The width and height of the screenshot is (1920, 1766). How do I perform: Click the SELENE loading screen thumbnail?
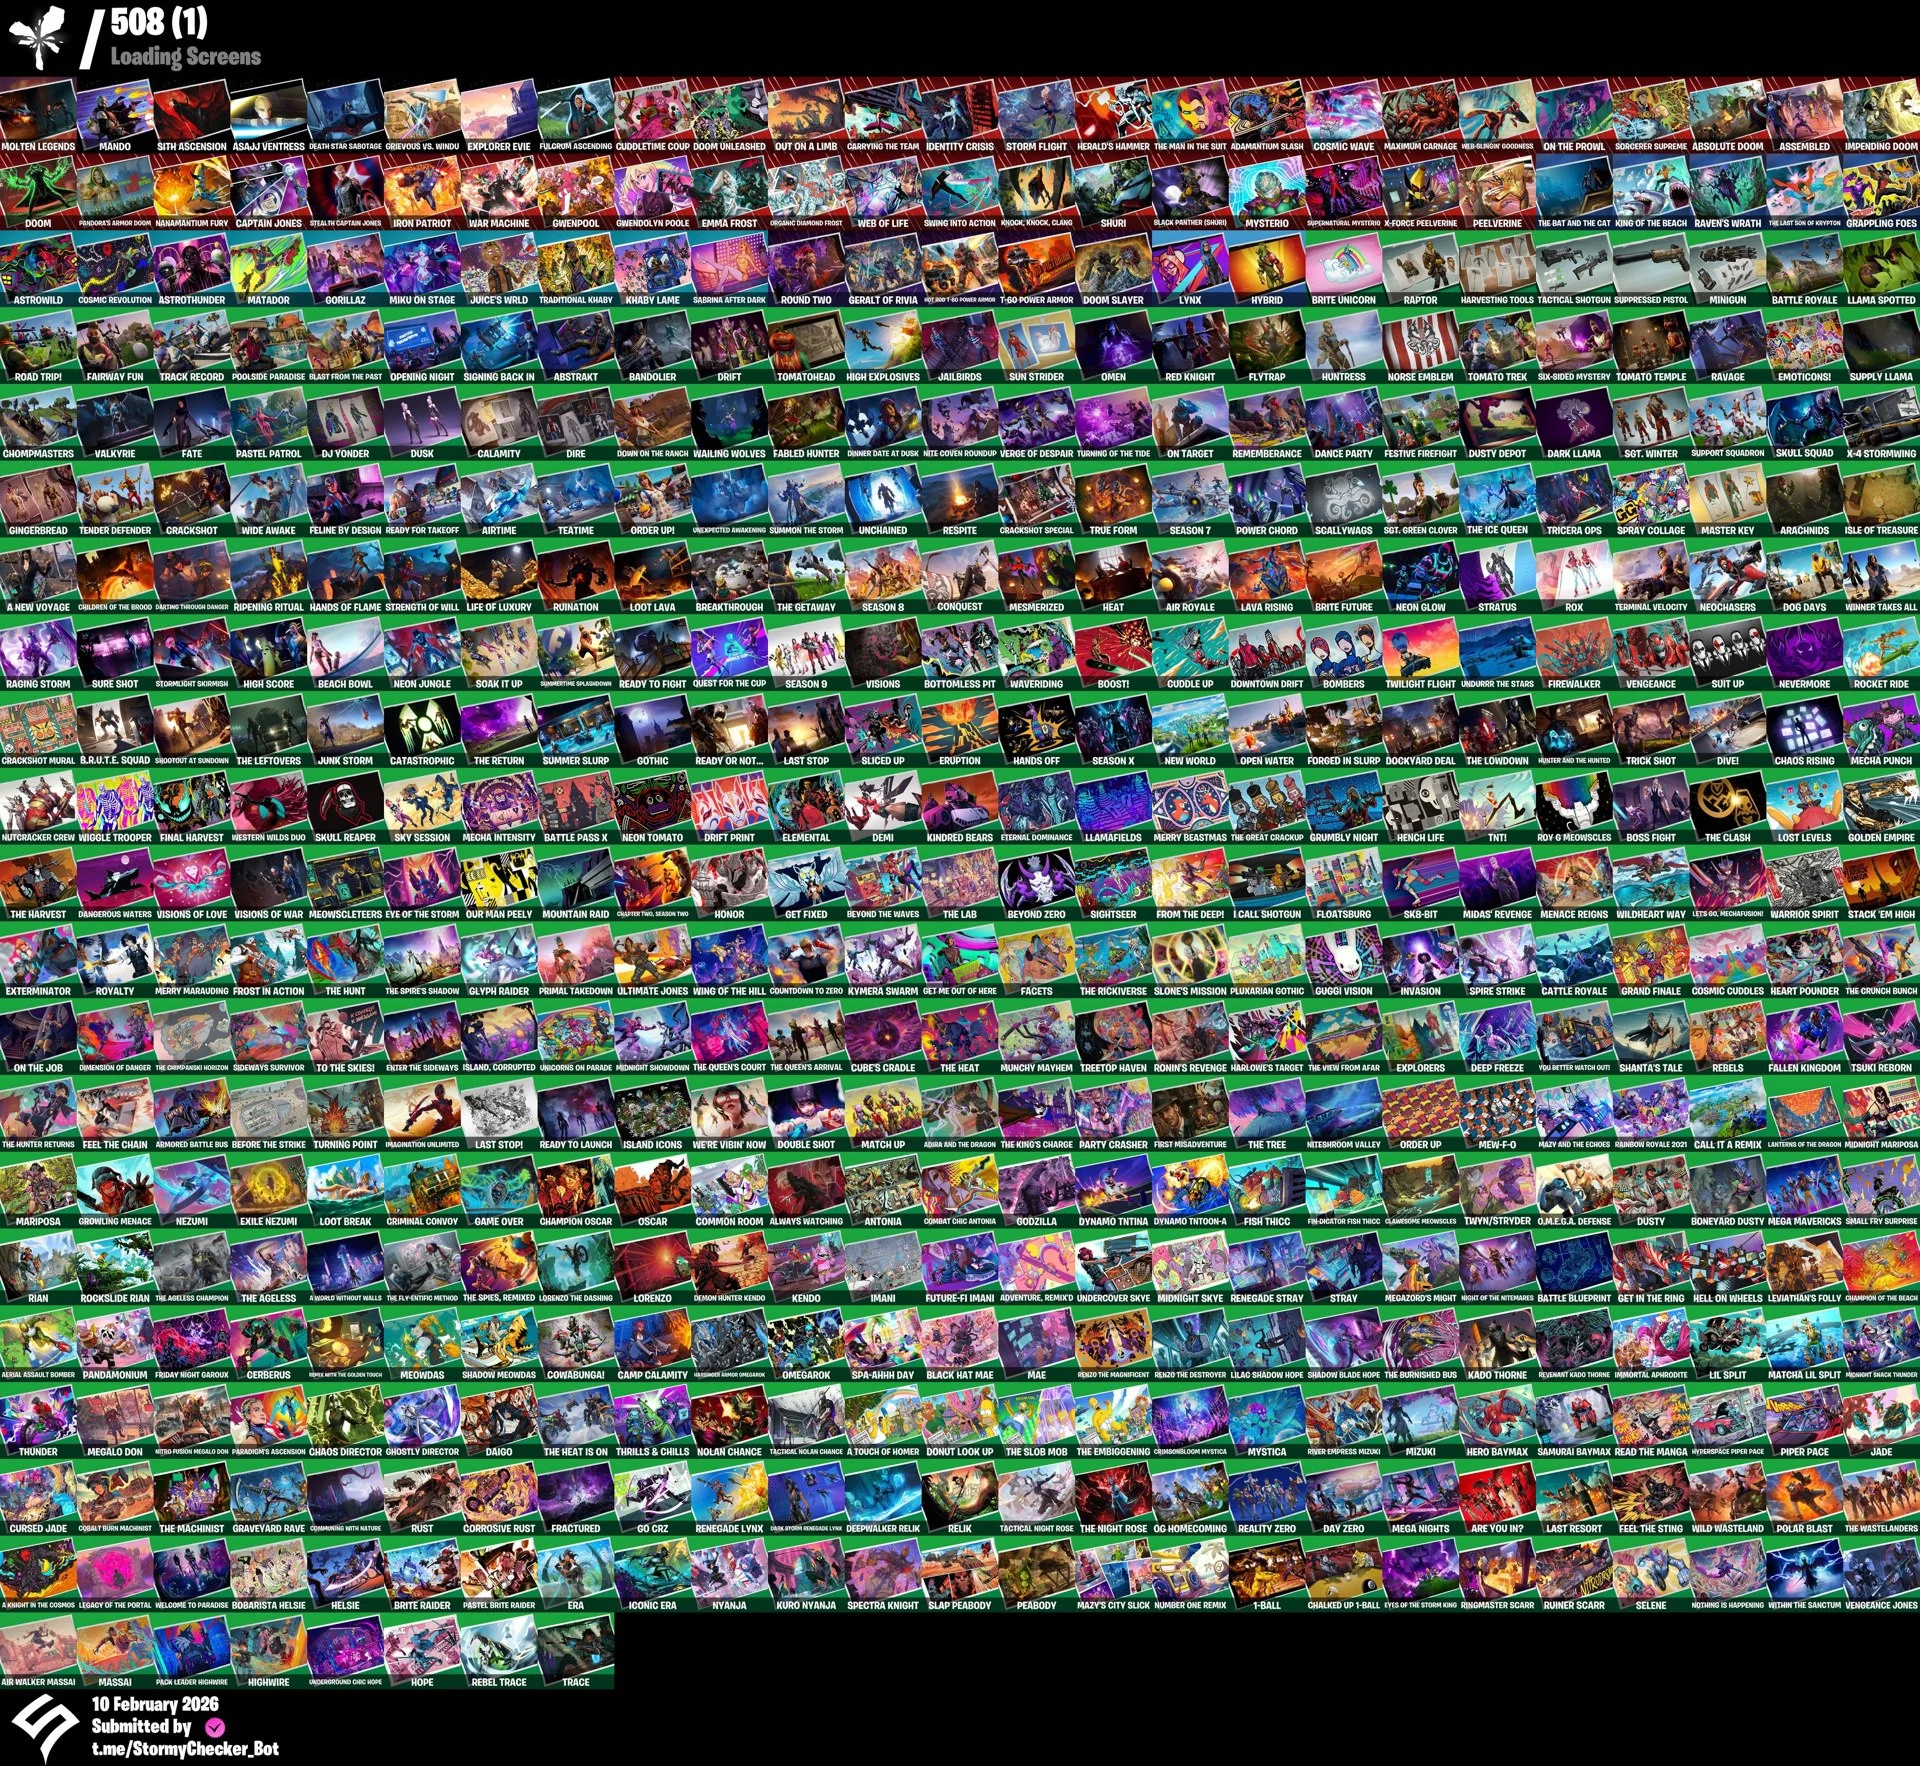click(x=1651, y=1573)
